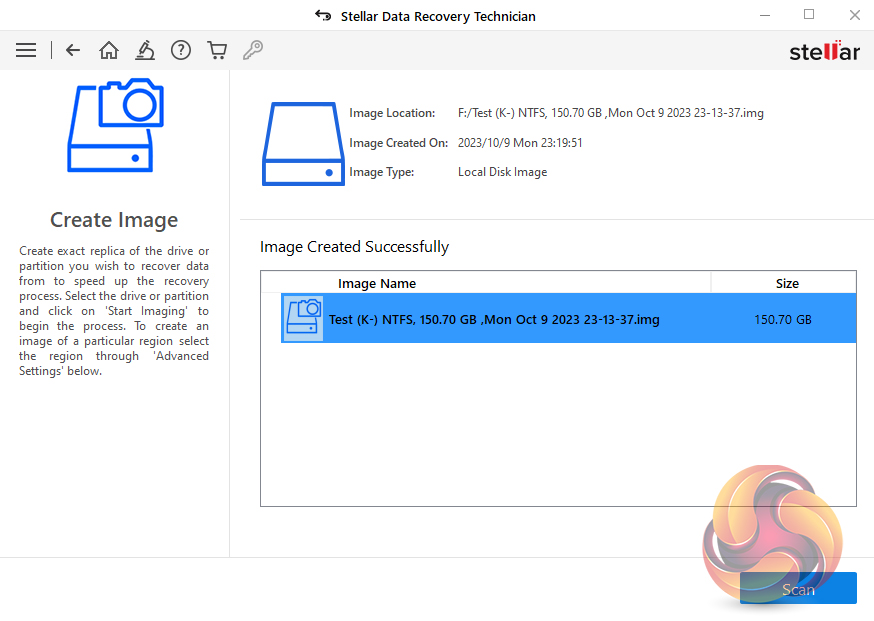Click the Local Disk Image type value
874x621 pixels.
502,172
